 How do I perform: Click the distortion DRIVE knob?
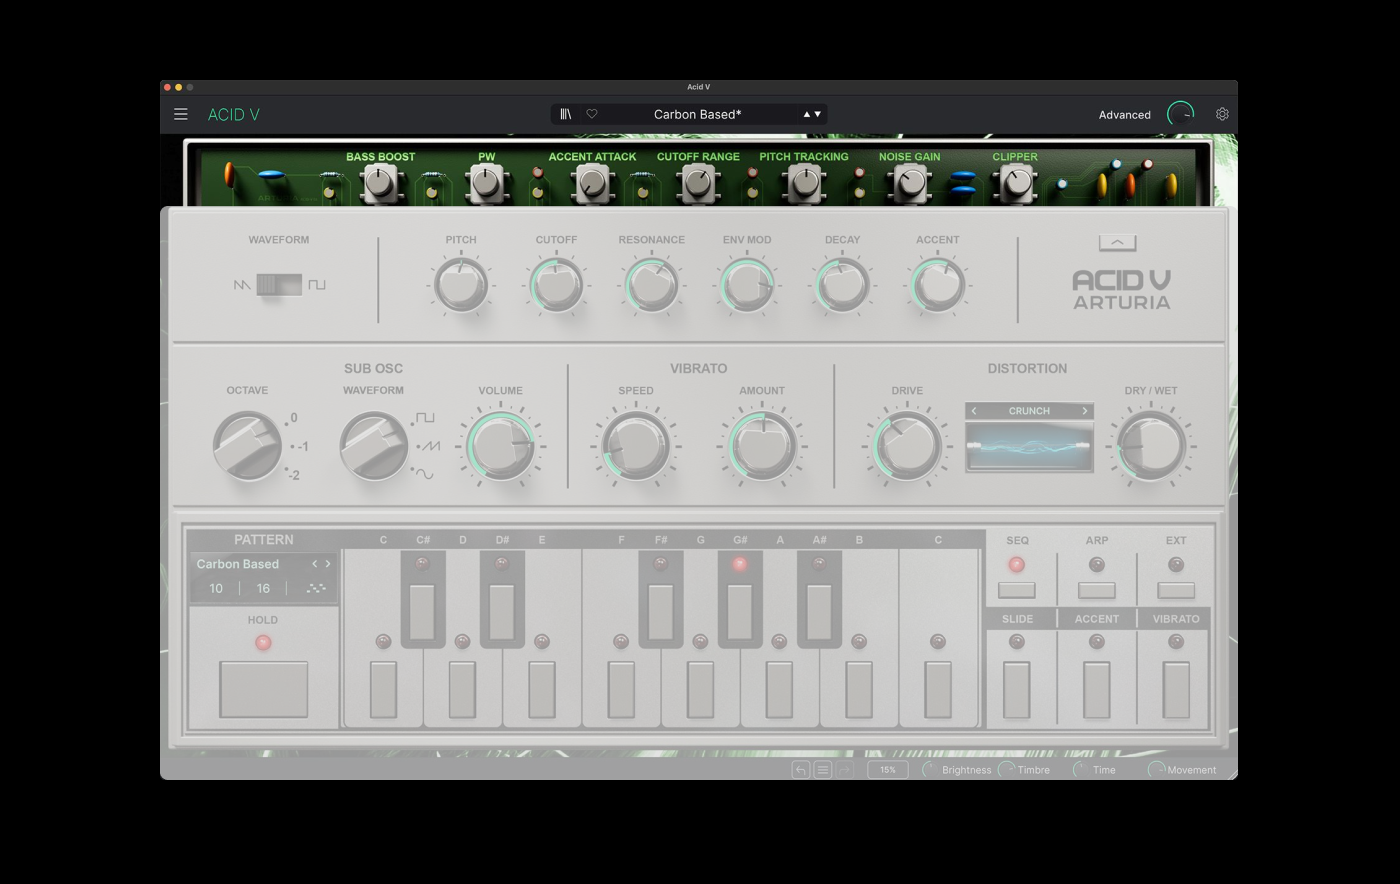[x=907, y=446]
